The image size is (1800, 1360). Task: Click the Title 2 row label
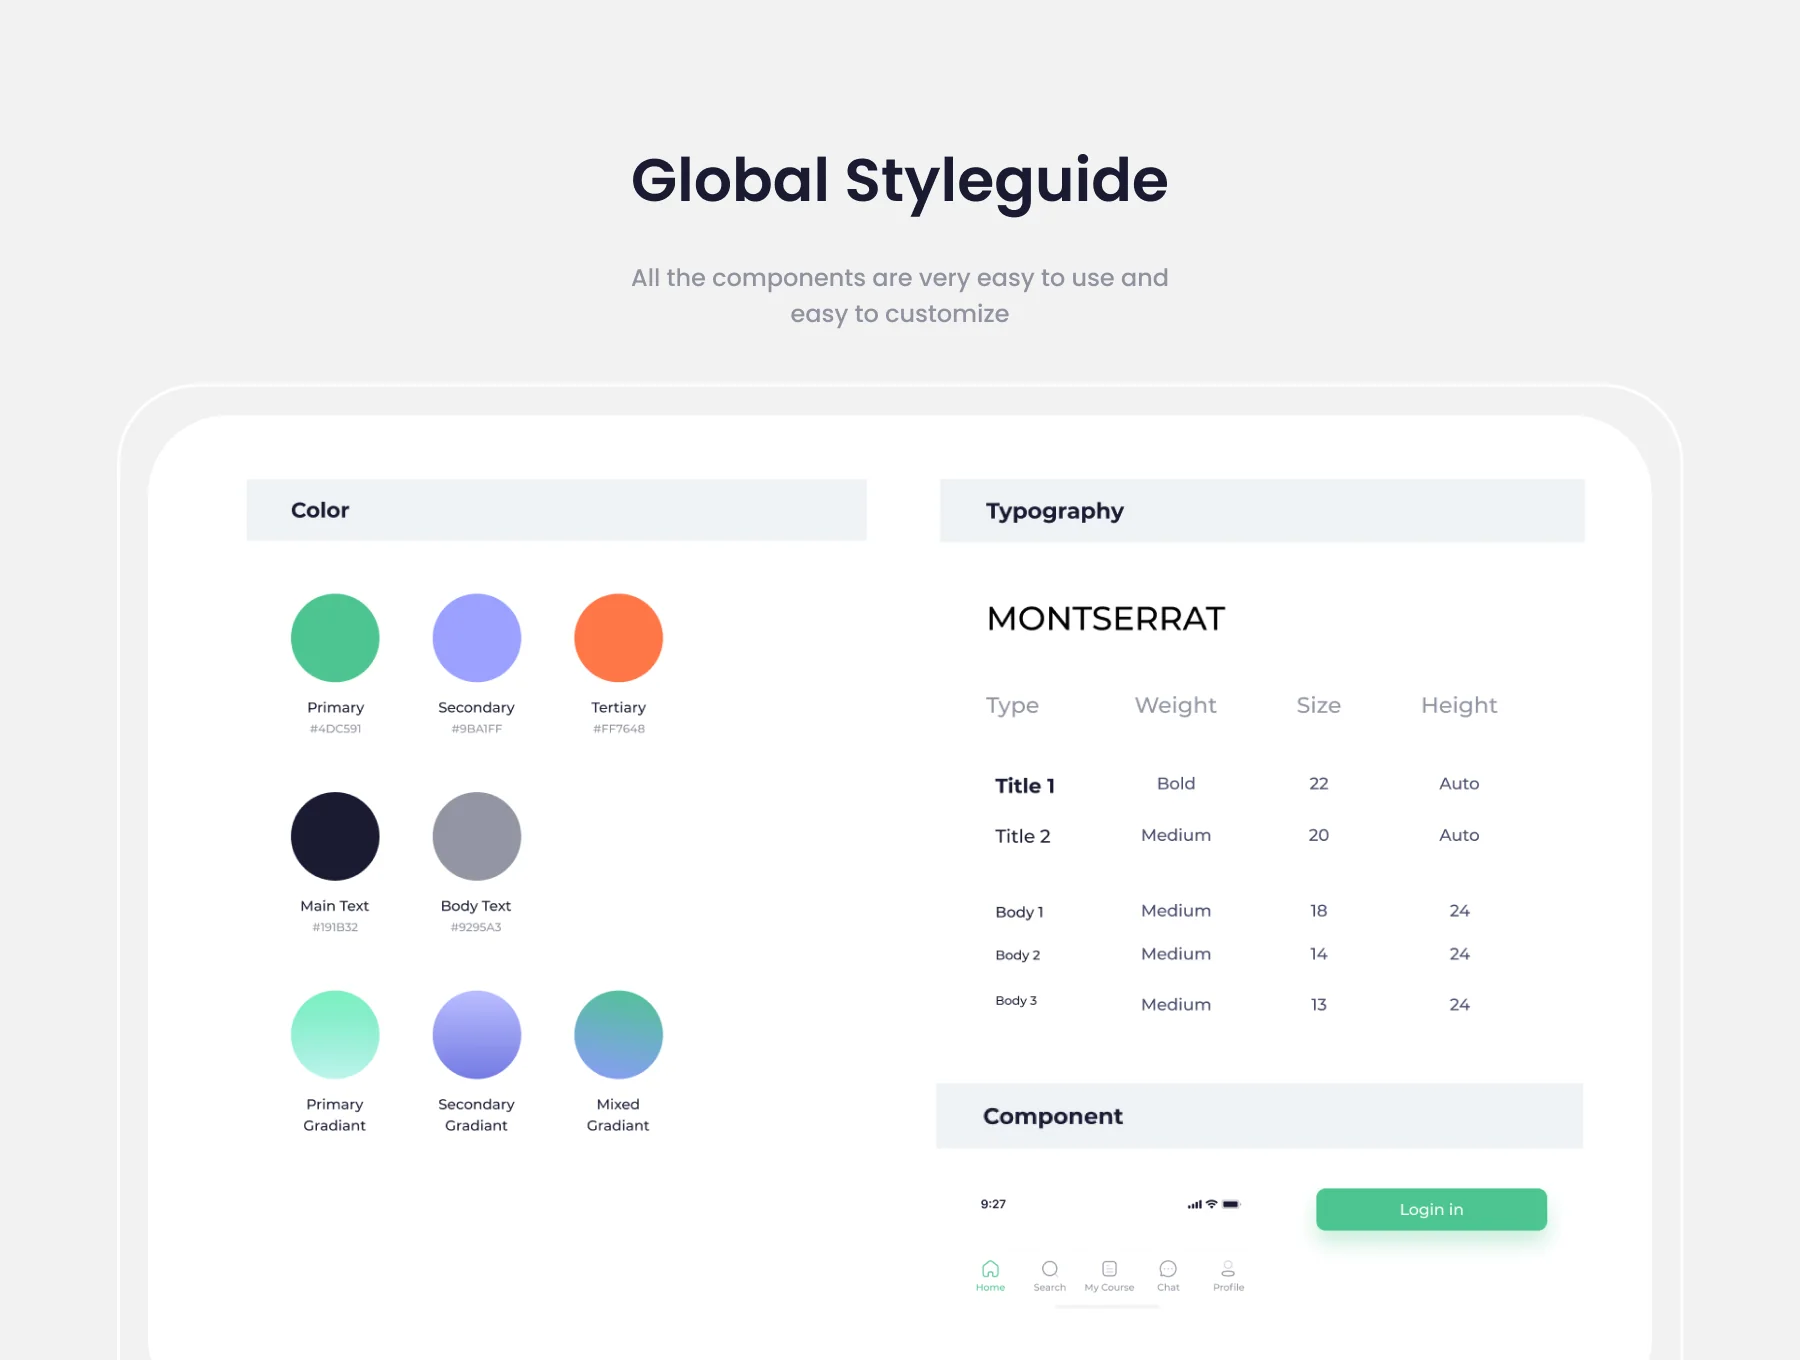(1022, 836)
